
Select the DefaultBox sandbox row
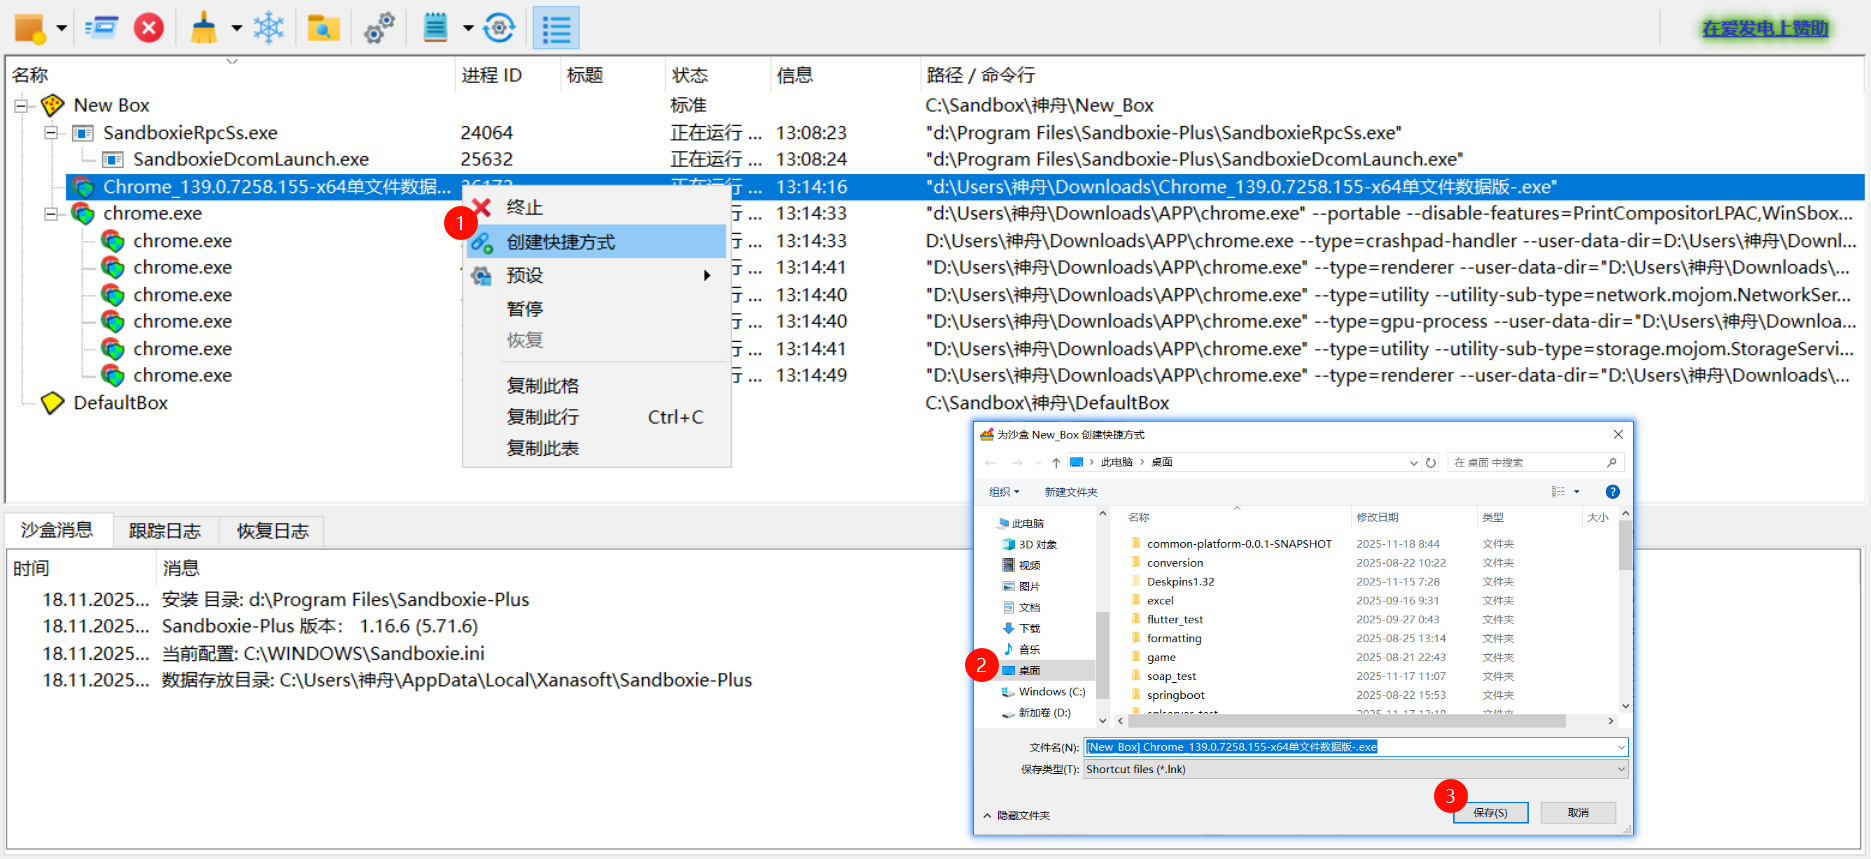click(120, 403)
